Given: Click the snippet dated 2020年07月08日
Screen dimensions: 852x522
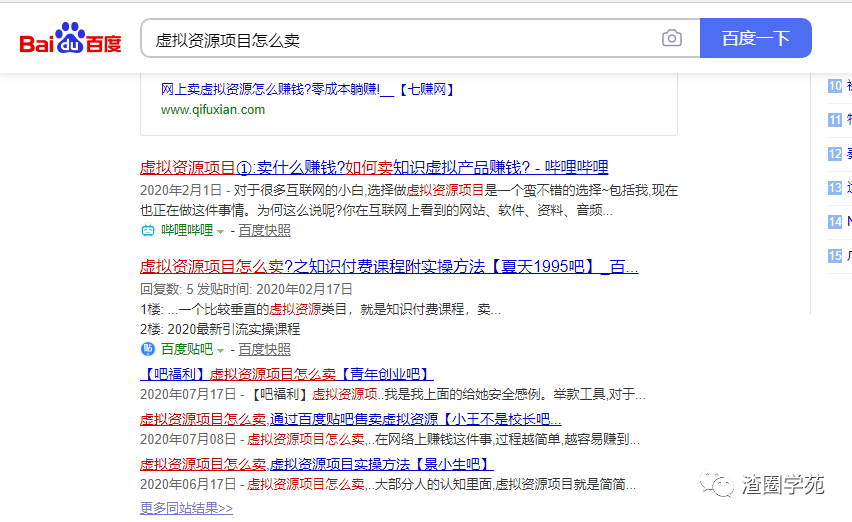Looking at the screenshot, I should pyautogui.click(x=390, y=439).
